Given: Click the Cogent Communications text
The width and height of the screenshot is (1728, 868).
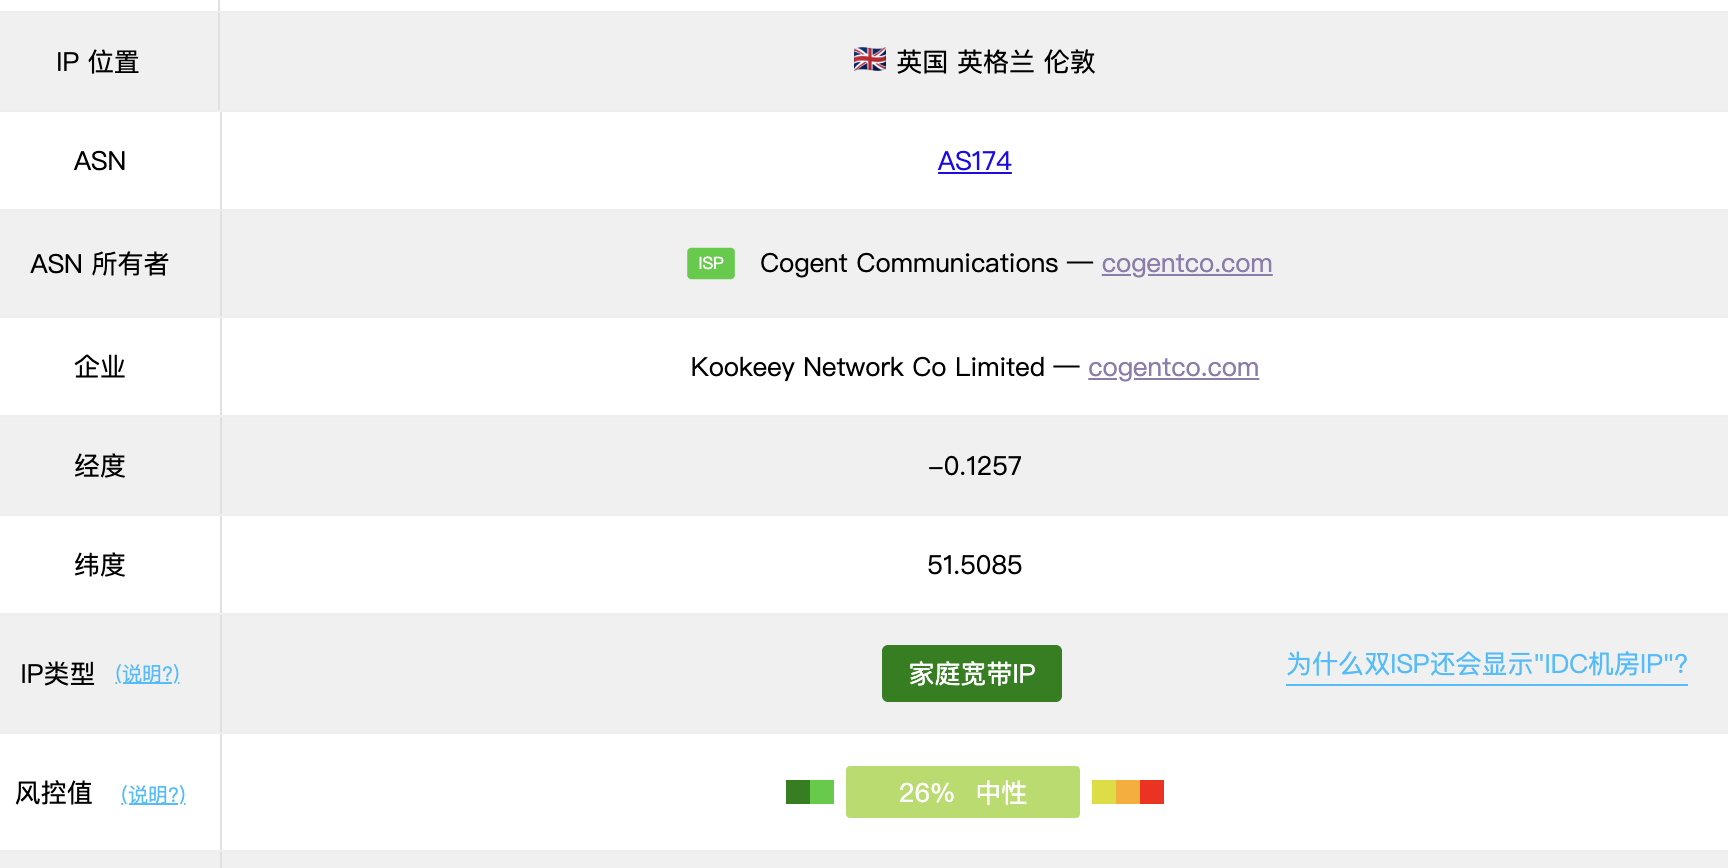Looking at the screenshot, I should [909, 263].
